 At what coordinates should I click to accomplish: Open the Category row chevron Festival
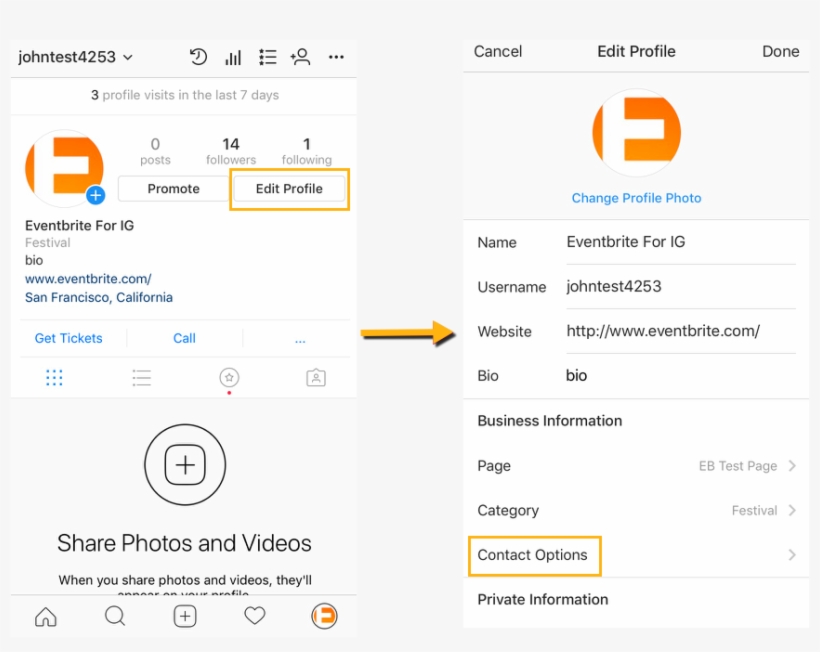(x=792, y=510)
